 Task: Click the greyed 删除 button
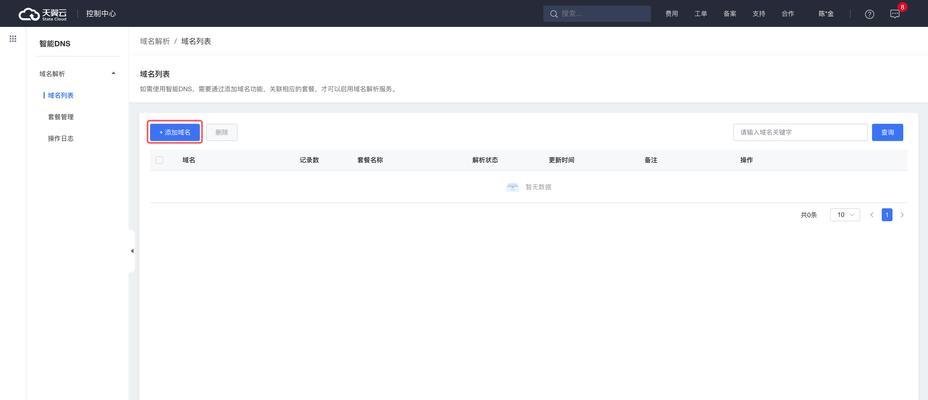tap(222, 133)
